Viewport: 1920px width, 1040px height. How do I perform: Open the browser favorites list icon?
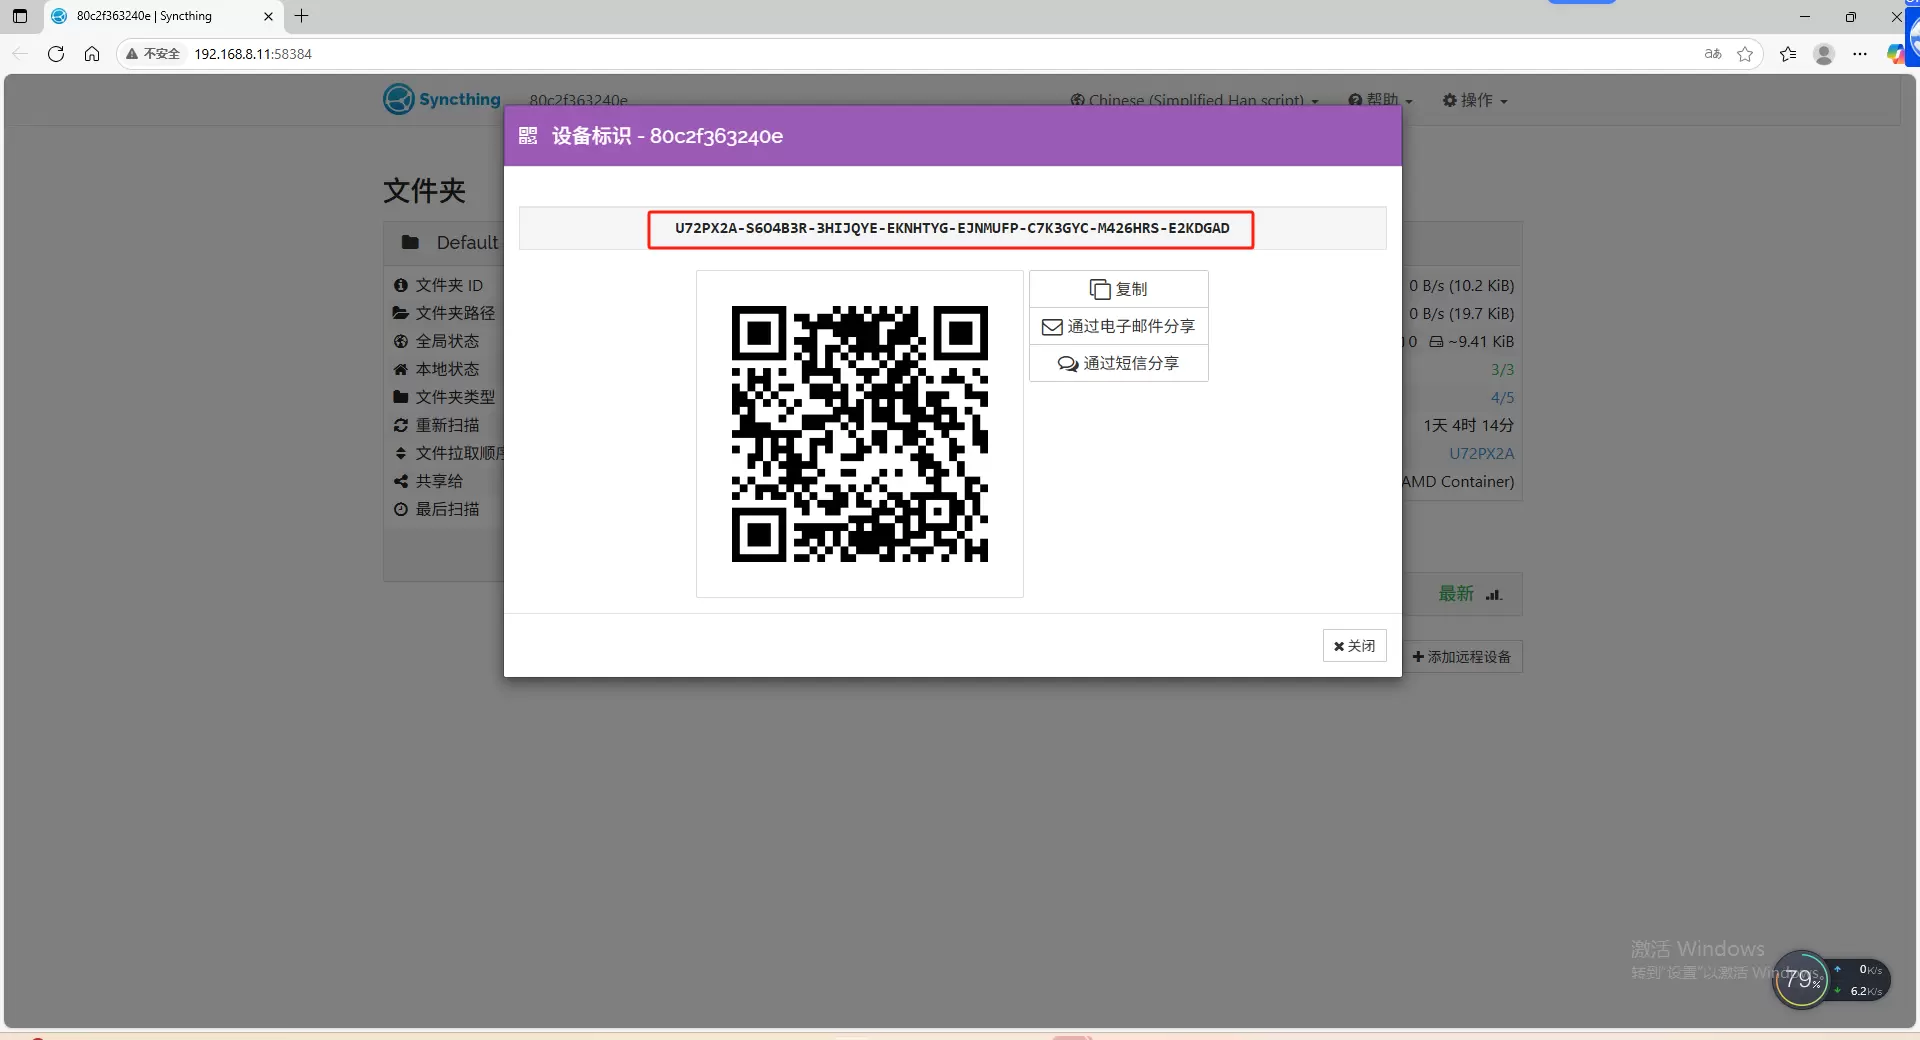tap(1788, 54)
